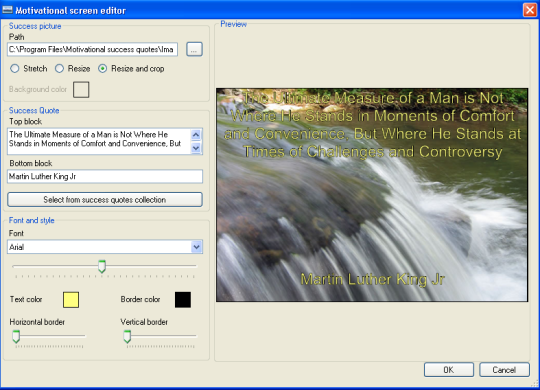Image resolution: width=540 pixels, height=390 pixels.
Task: Click the Top block scroll down arrow
Action: pos(196,148)
